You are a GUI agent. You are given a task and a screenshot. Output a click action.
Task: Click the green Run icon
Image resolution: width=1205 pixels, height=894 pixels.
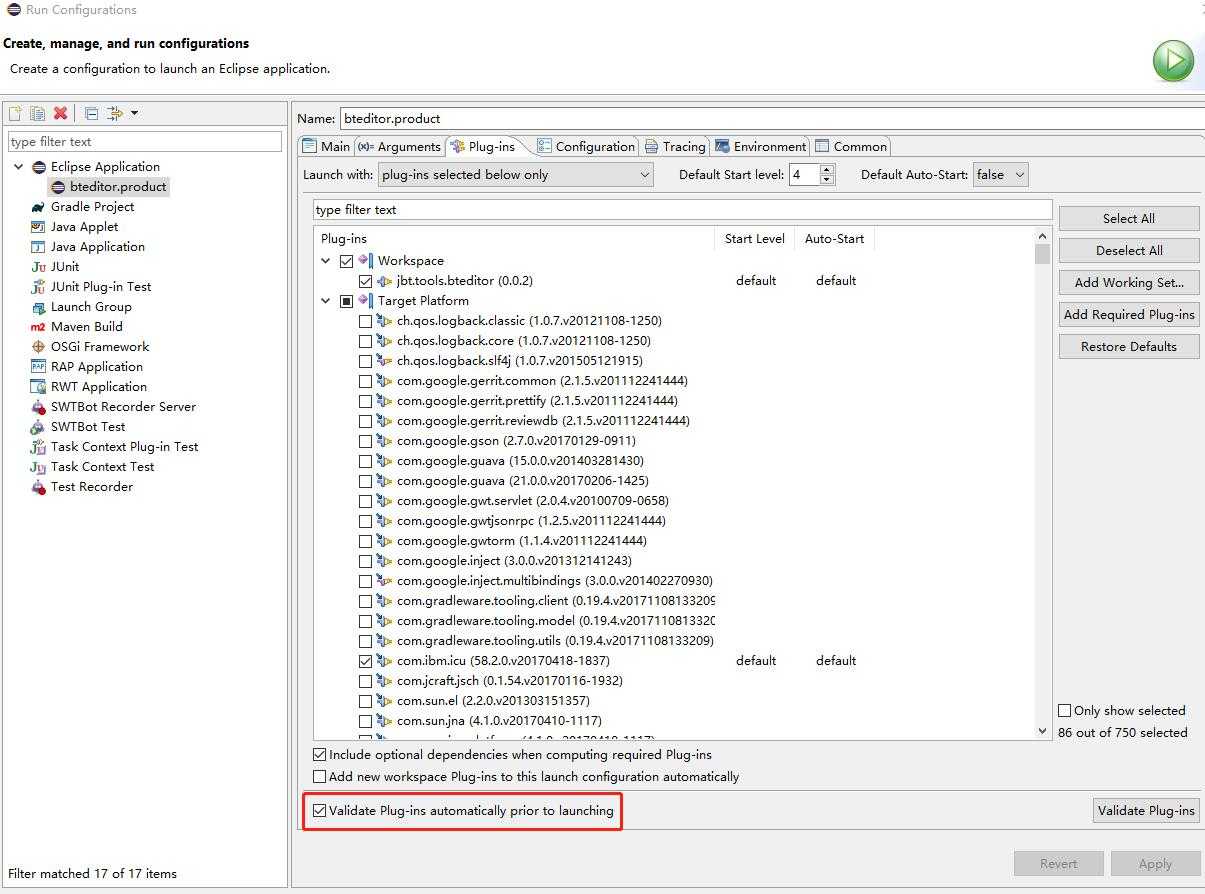point(1173,60)
